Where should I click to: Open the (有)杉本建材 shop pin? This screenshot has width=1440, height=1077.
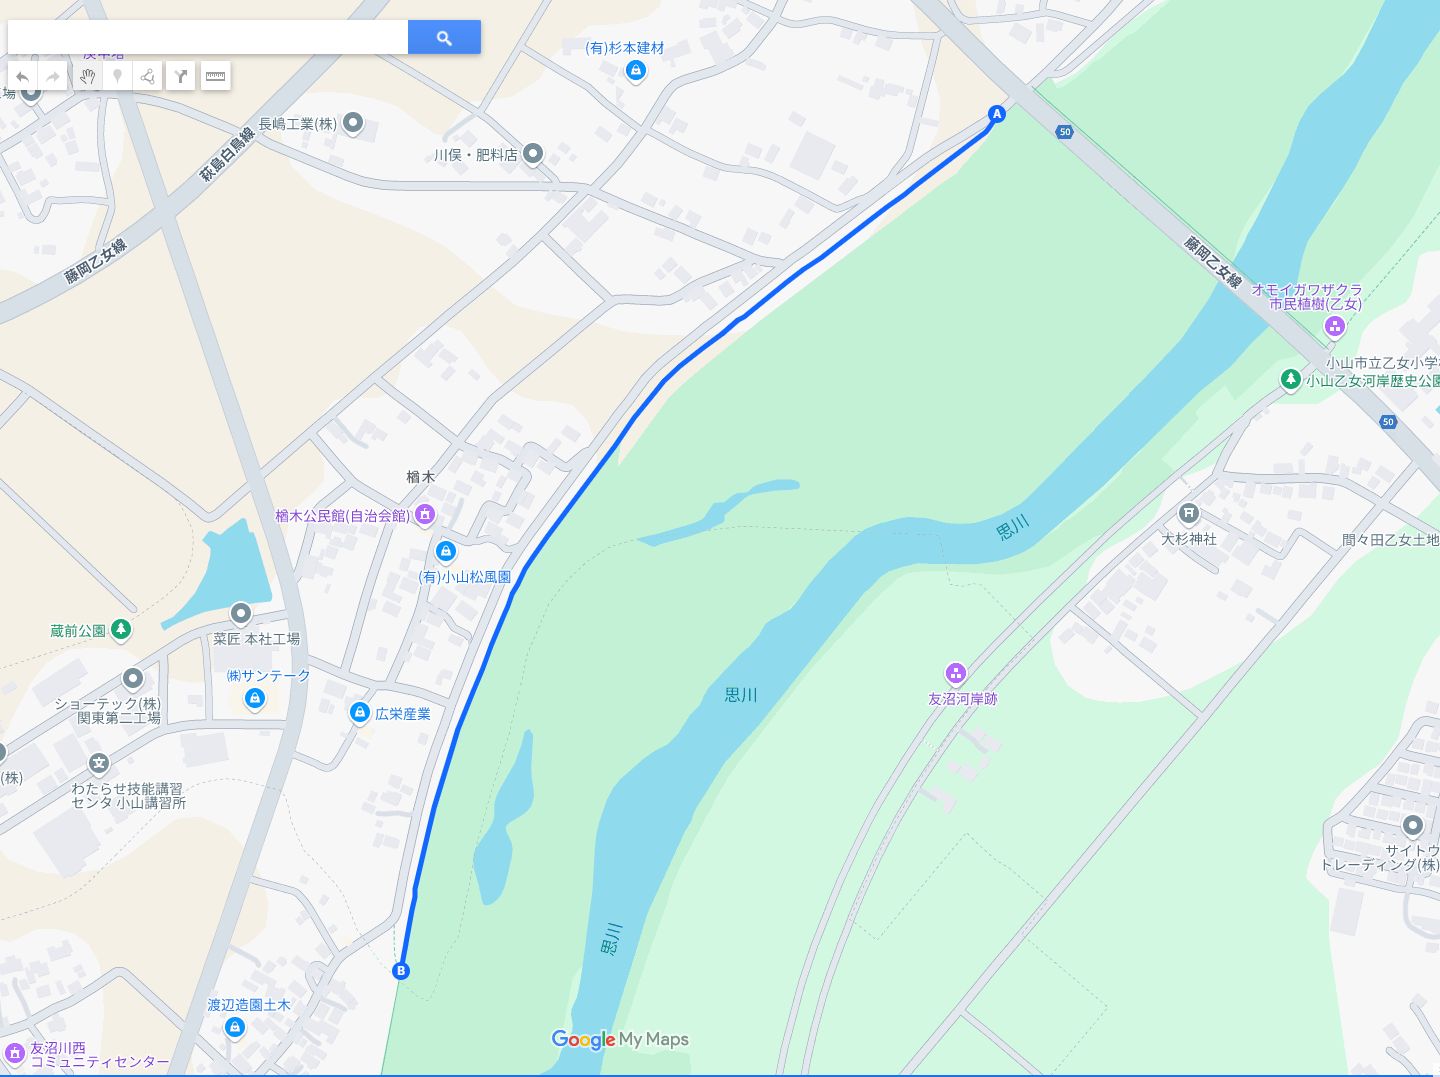click(x=635, y=70)
